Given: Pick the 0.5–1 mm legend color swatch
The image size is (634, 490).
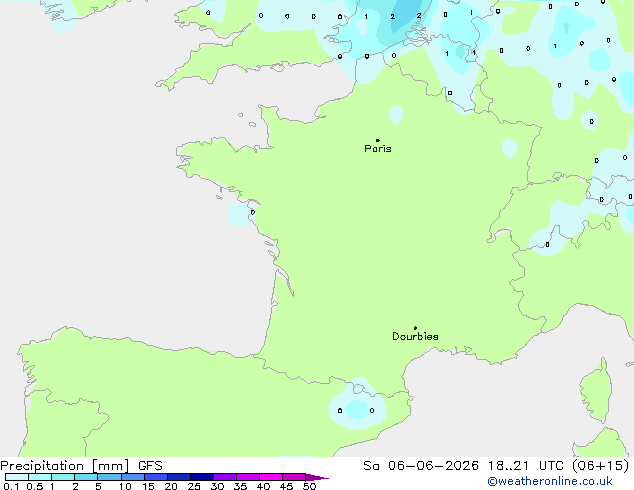Looking at the screenshot, I should (40, 477).
